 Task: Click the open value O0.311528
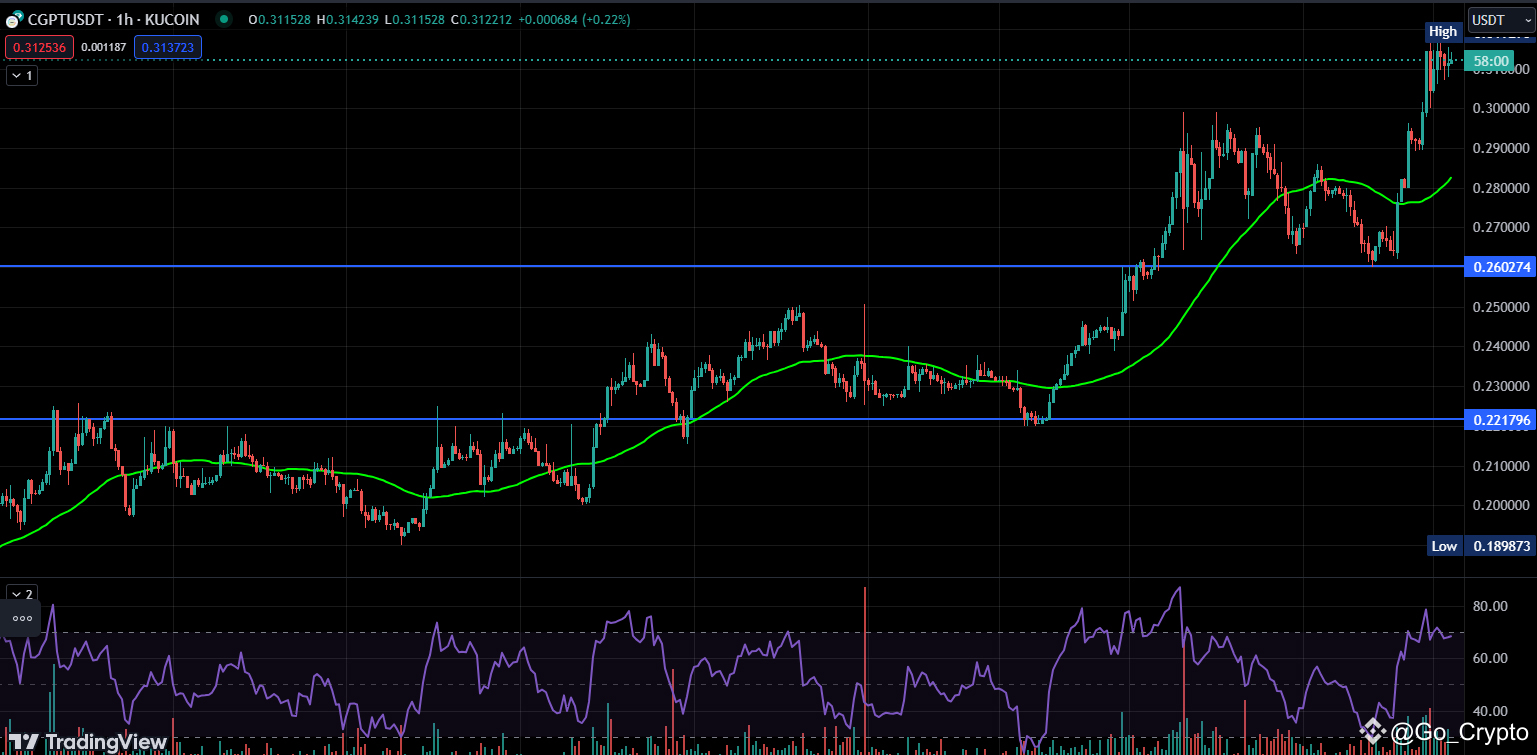click(x=281, y=19)
